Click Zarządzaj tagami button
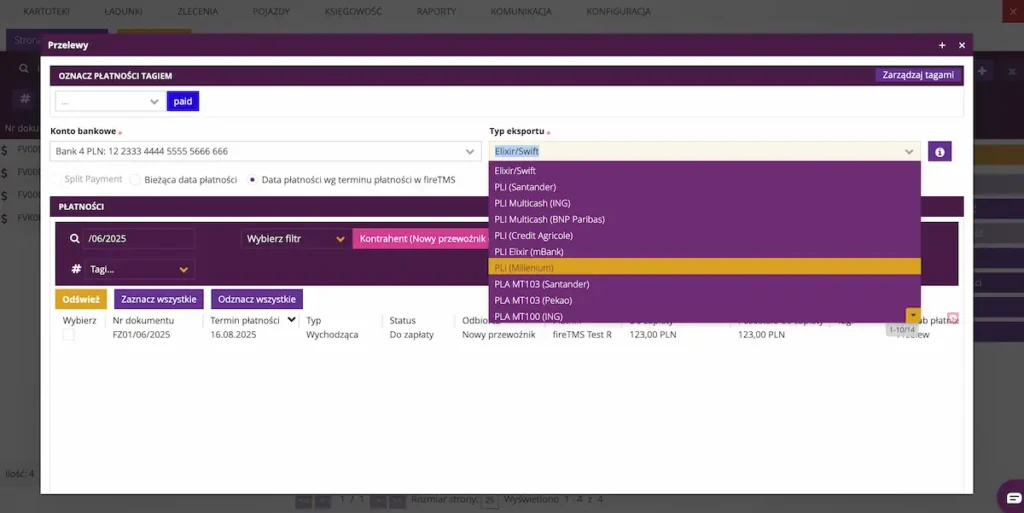The height and width of the screenshot is (513, 1024). click(x=918, y=75)
